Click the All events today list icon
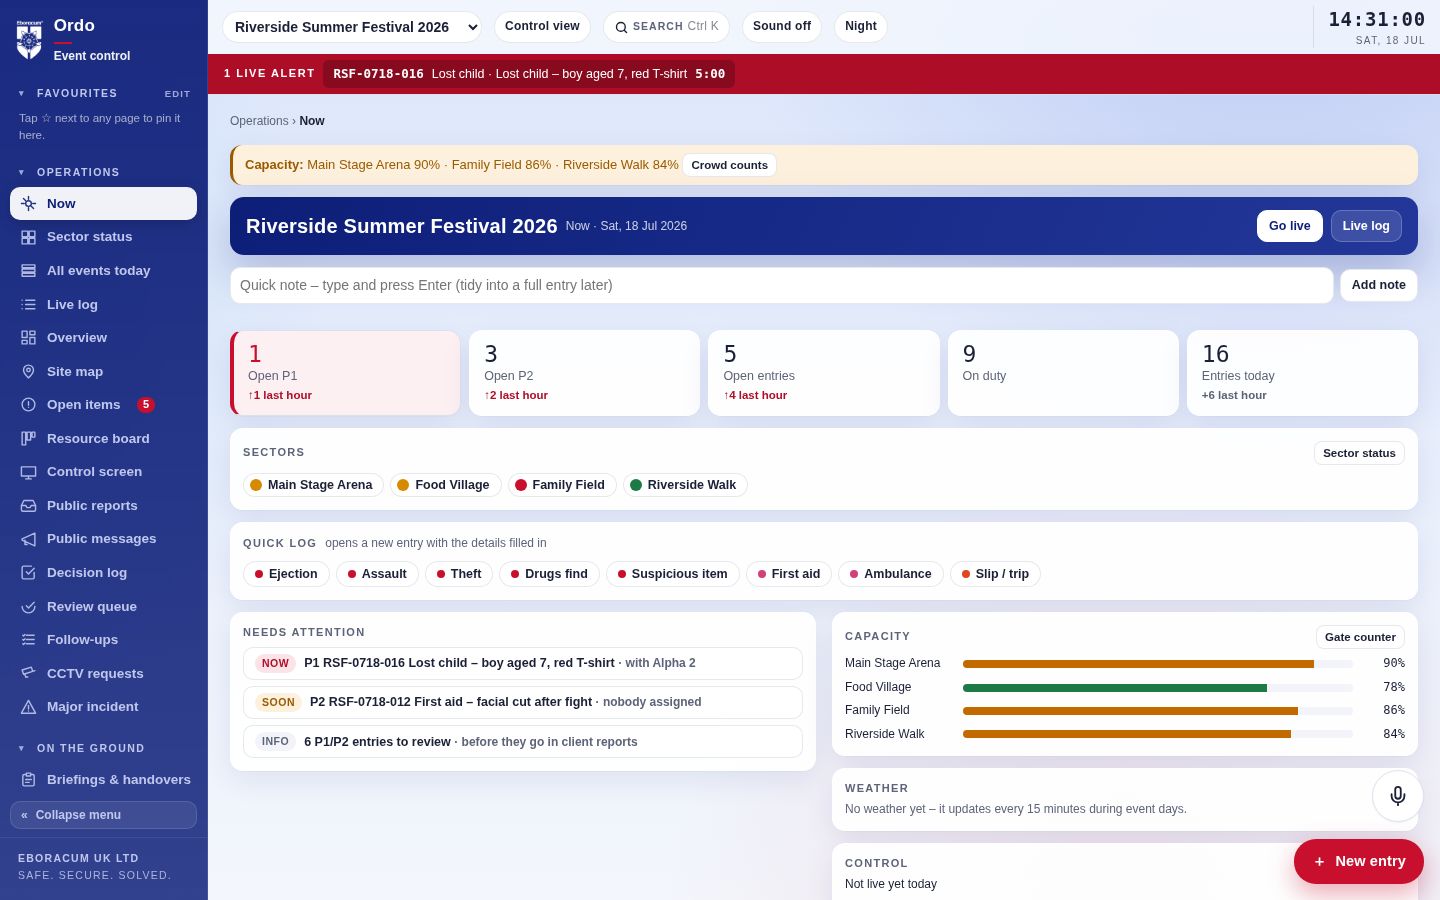Image resolution: width=1440 pixels, height=900 pixels. 28,271
